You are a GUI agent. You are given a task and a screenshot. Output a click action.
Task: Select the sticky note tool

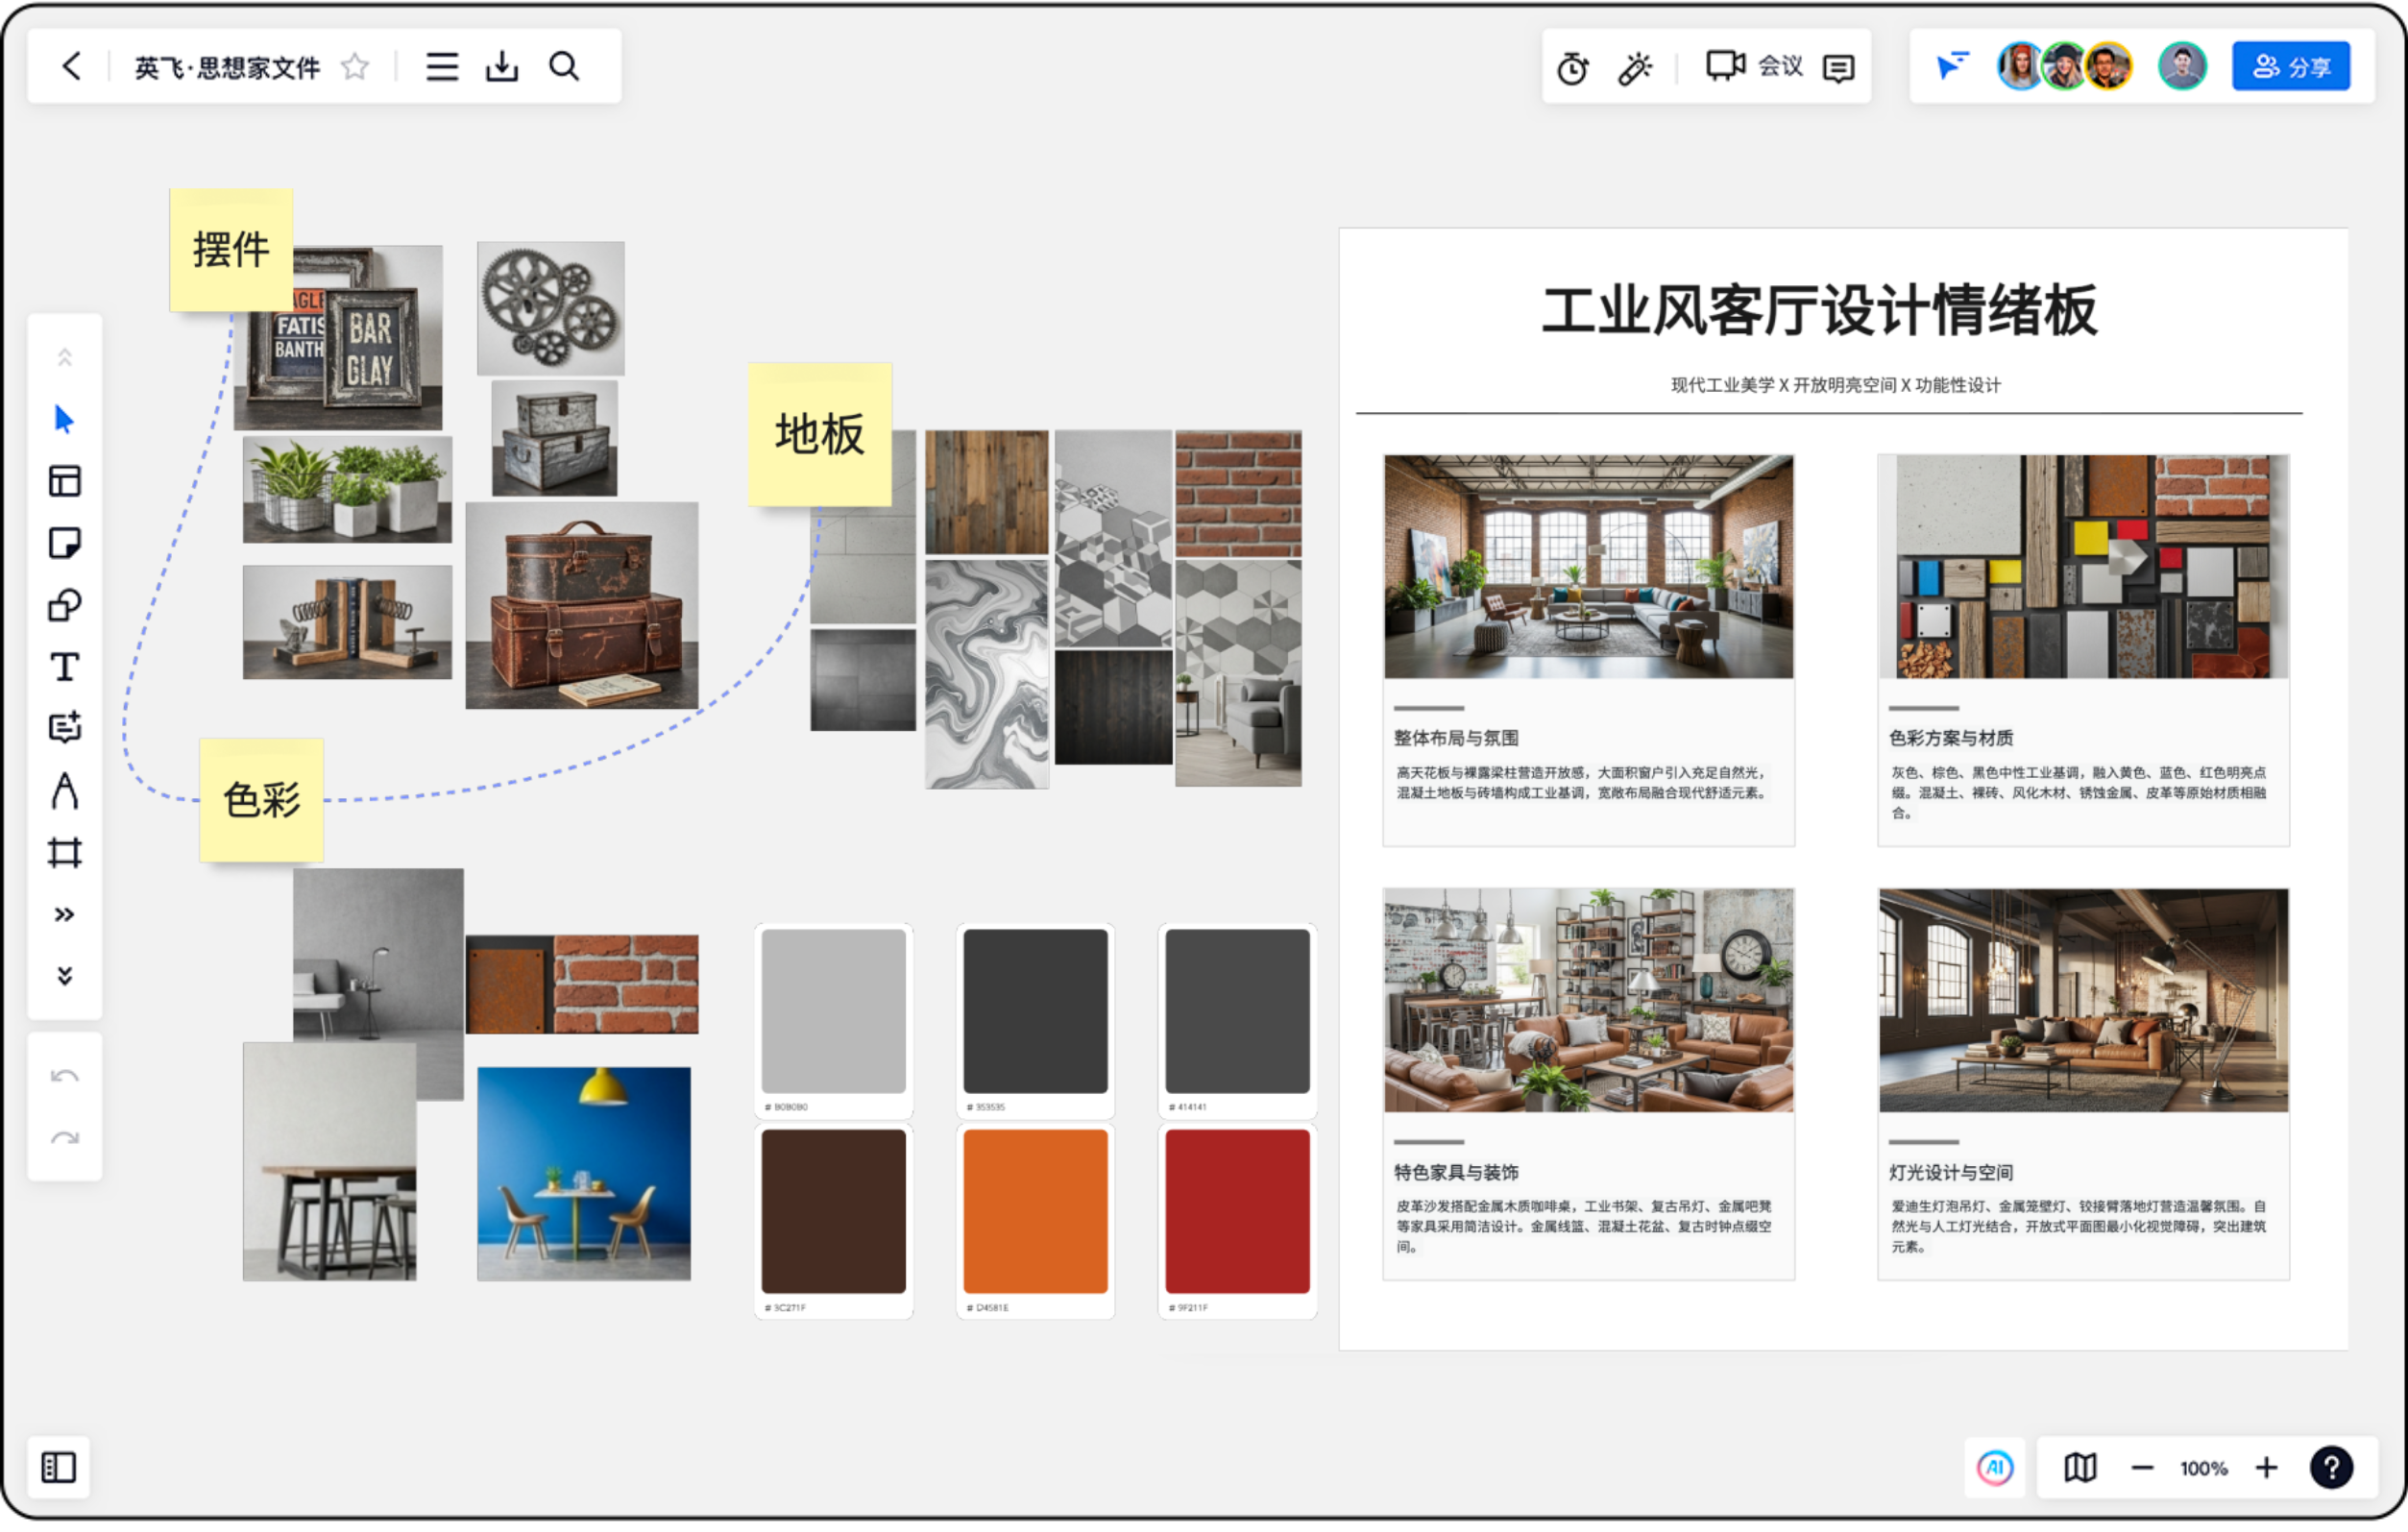point(65,543)
